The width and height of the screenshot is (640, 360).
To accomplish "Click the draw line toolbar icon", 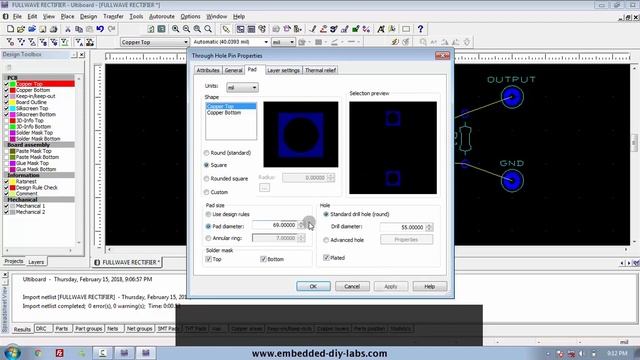I will click(x=313, y=29).
